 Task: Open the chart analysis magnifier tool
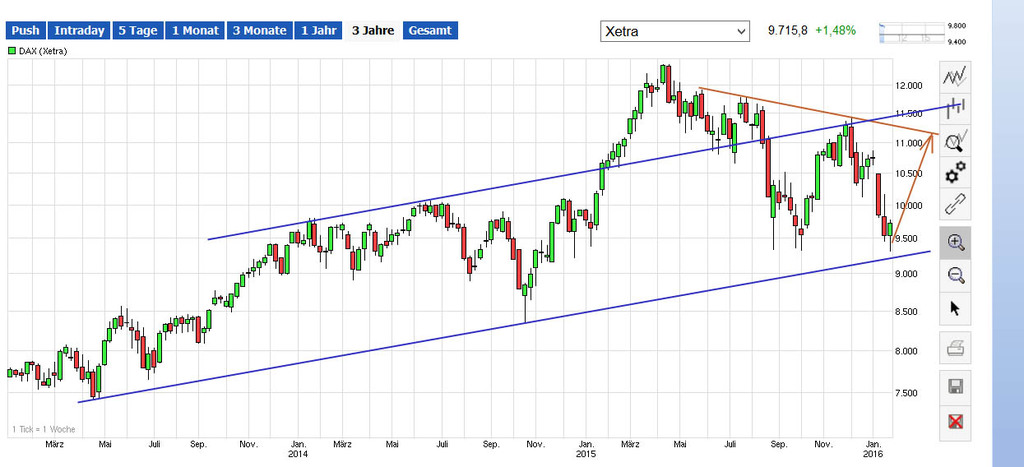[955, 141]
